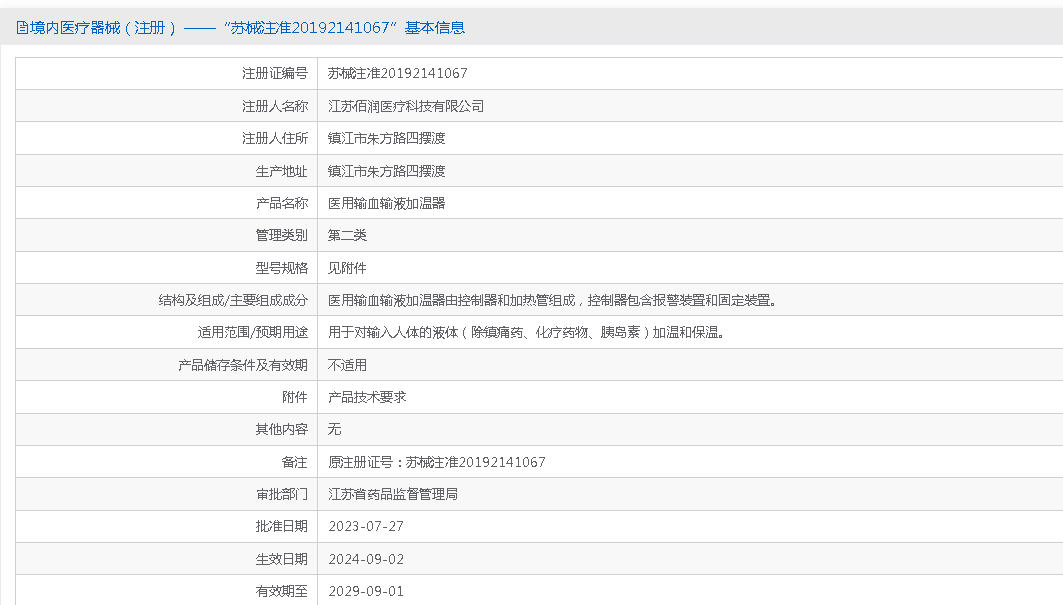Select the product name 医用输血输液加温器

click(x=386, y=203)
